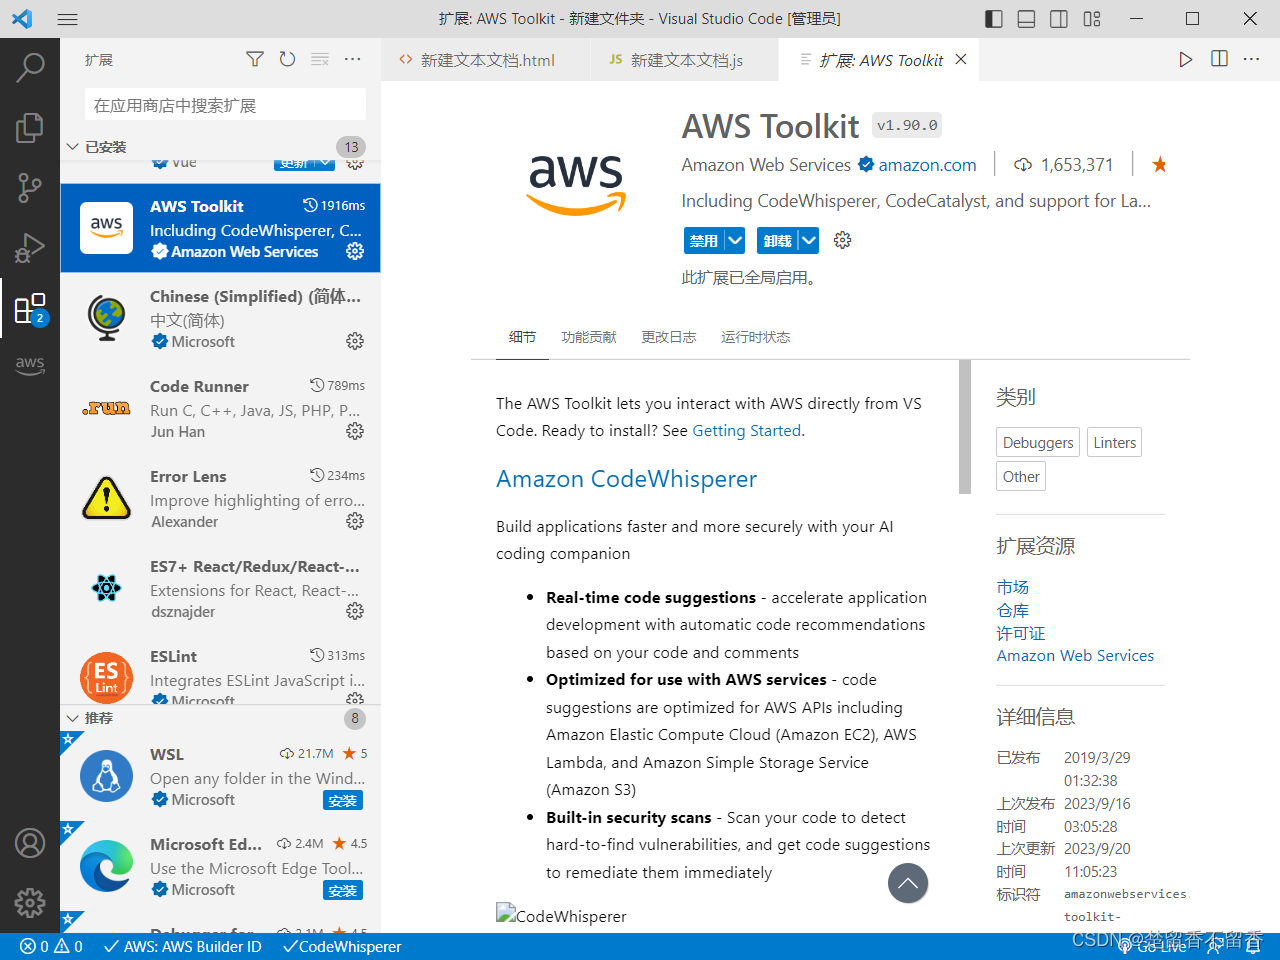1280x960 pixels.
Task: Split the editor to the right
Action: pyautogui.click(x=1219, y=59)
